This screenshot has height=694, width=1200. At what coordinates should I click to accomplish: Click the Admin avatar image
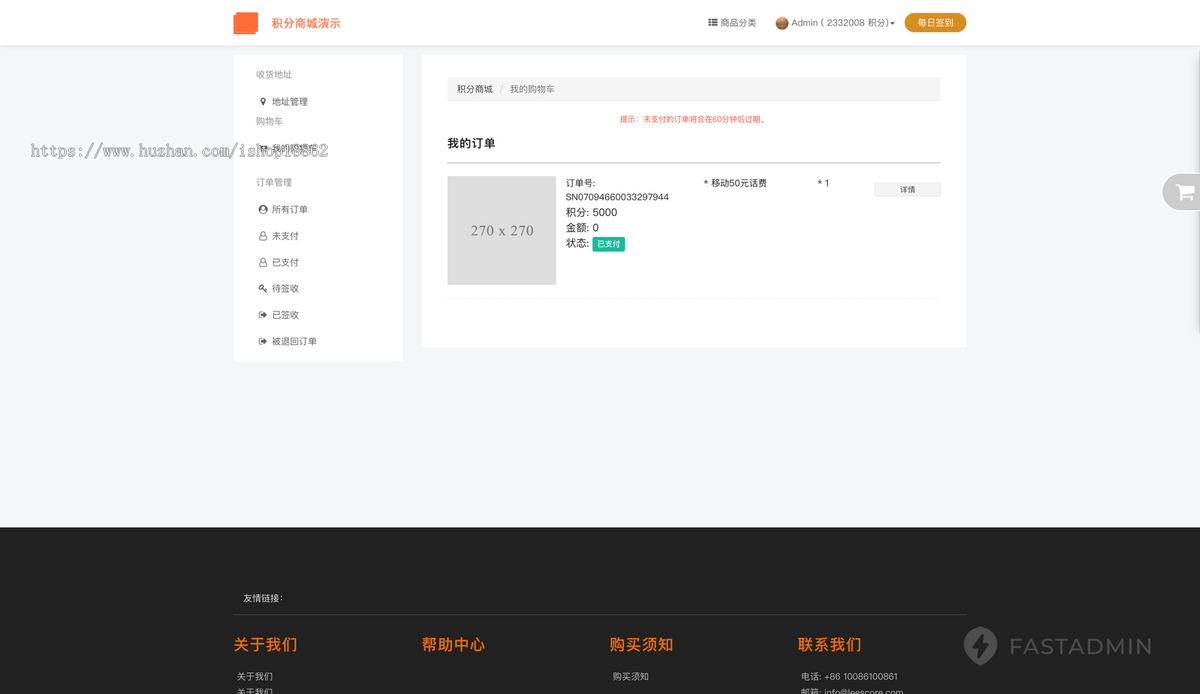pyautogui.click(x=782, y=22)
